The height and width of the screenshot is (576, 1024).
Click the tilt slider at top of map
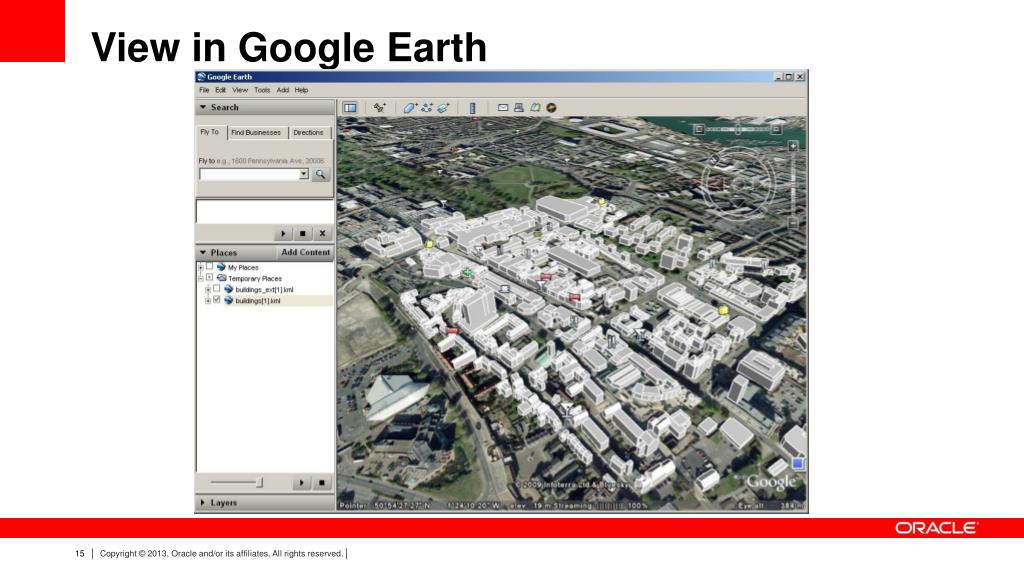click(738, 129)
